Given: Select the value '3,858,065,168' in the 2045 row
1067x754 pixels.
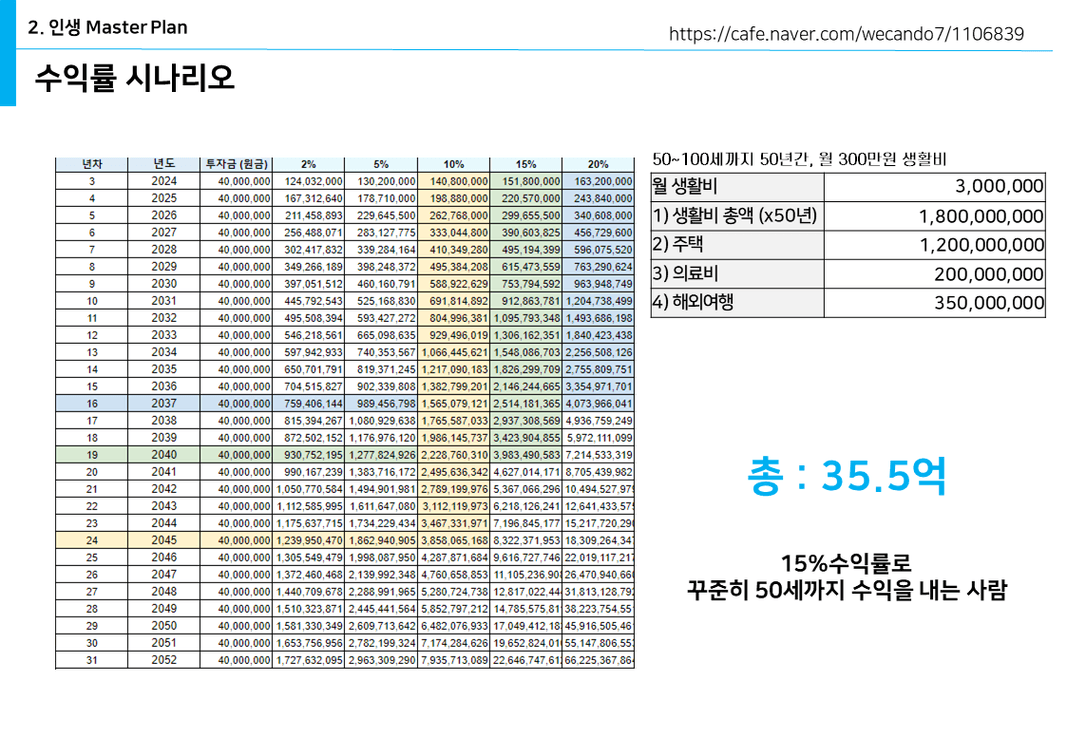Looking at the screenshot, I should click(455, 540).
